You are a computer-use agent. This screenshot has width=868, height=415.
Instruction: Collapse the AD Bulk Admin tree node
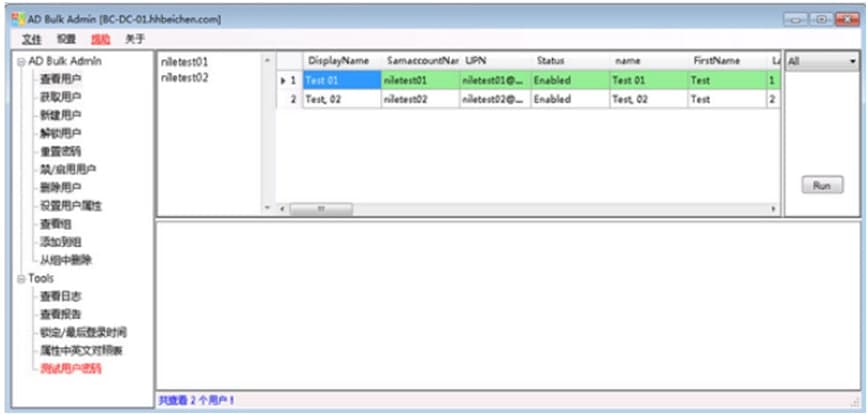22,61
